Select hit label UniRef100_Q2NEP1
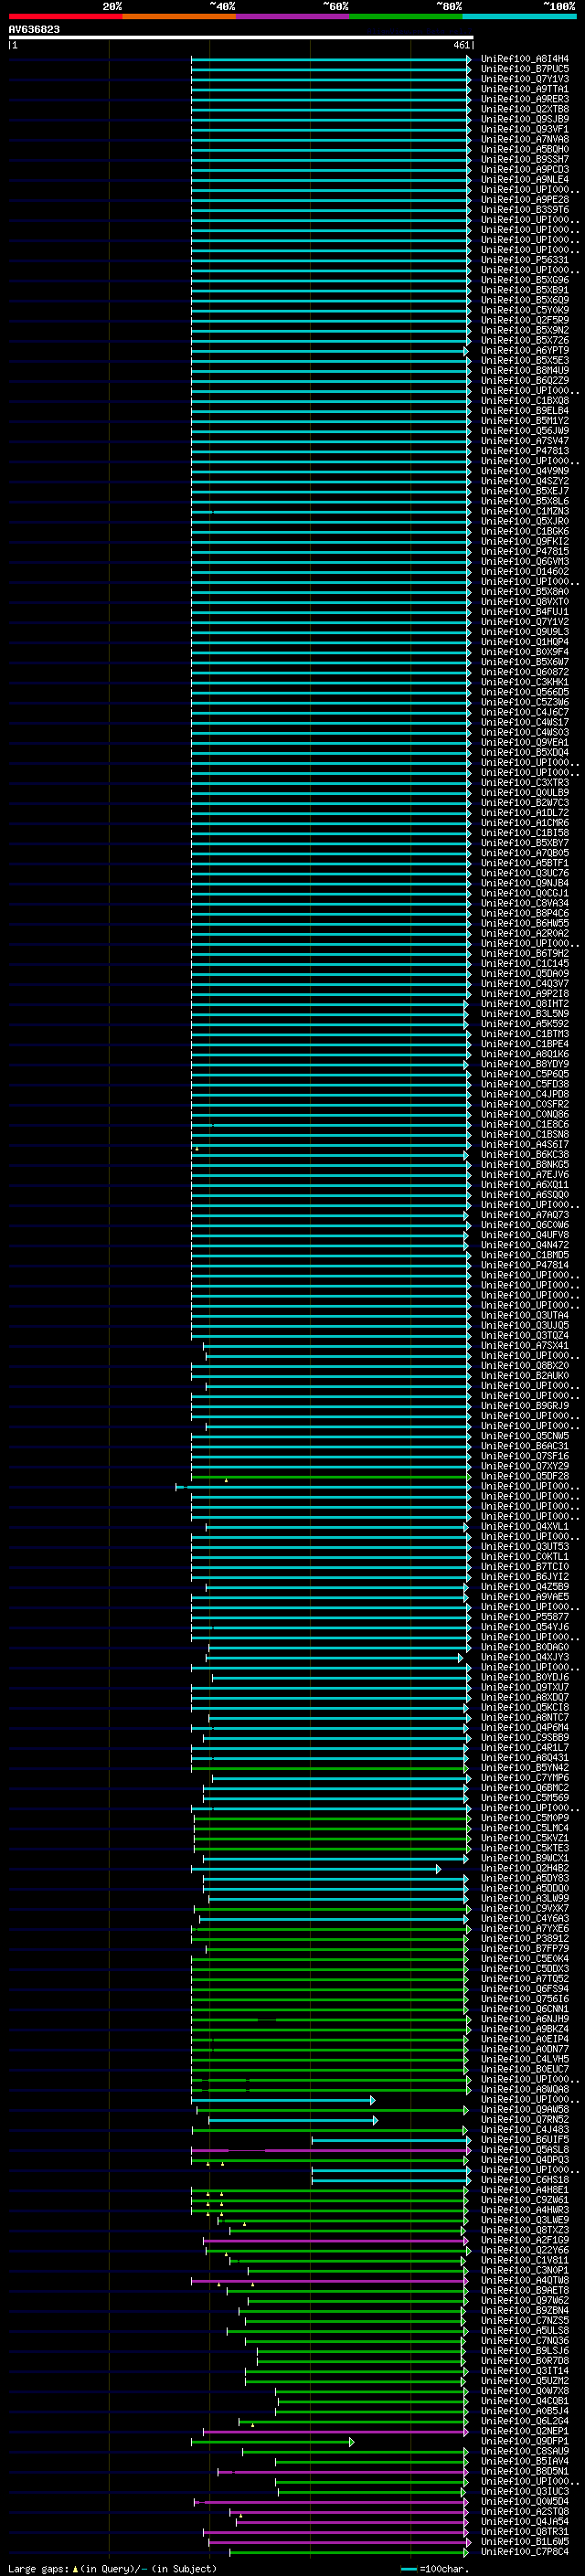Image resolution: width=585 pixels, height=2576 pixels. click(x=525, y=2432)
